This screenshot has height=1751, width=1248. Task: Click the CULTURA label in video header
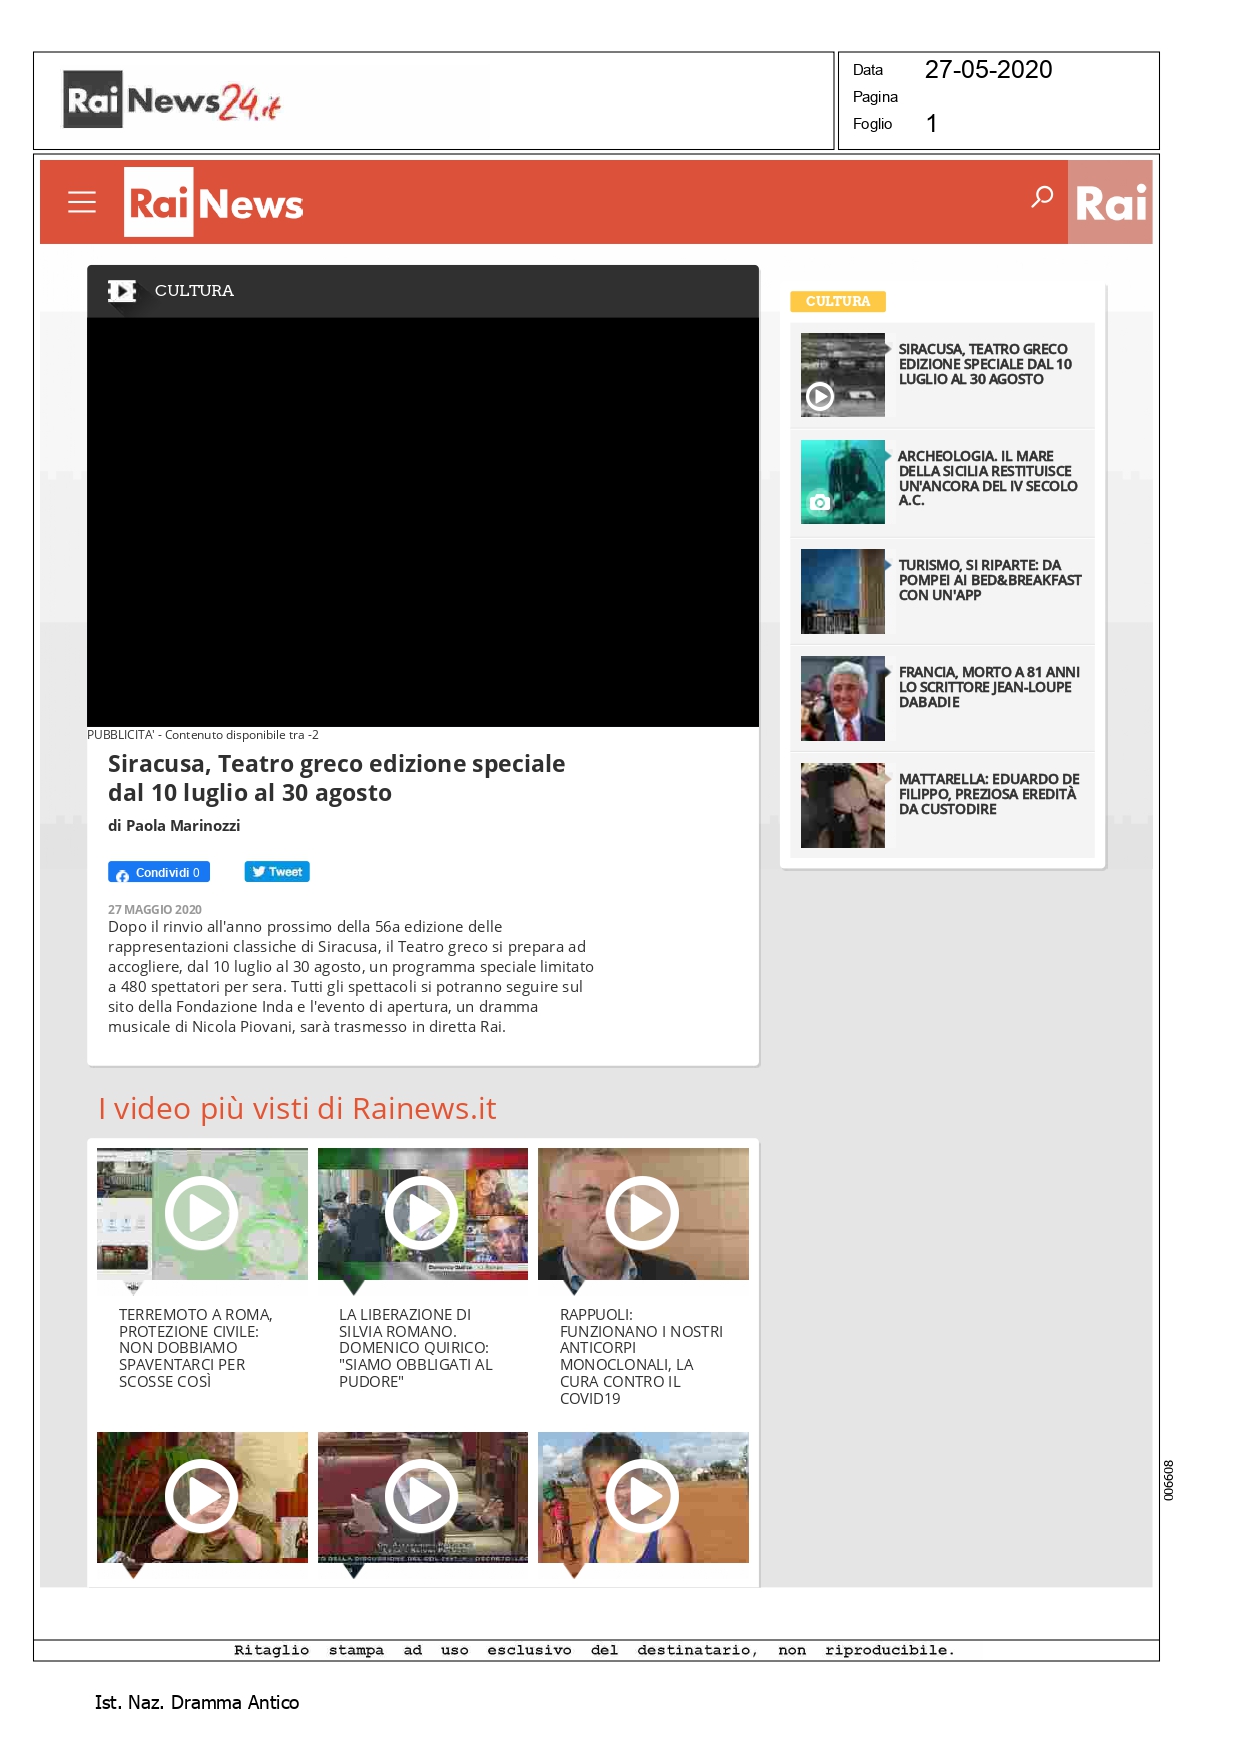tap(194, 291)
